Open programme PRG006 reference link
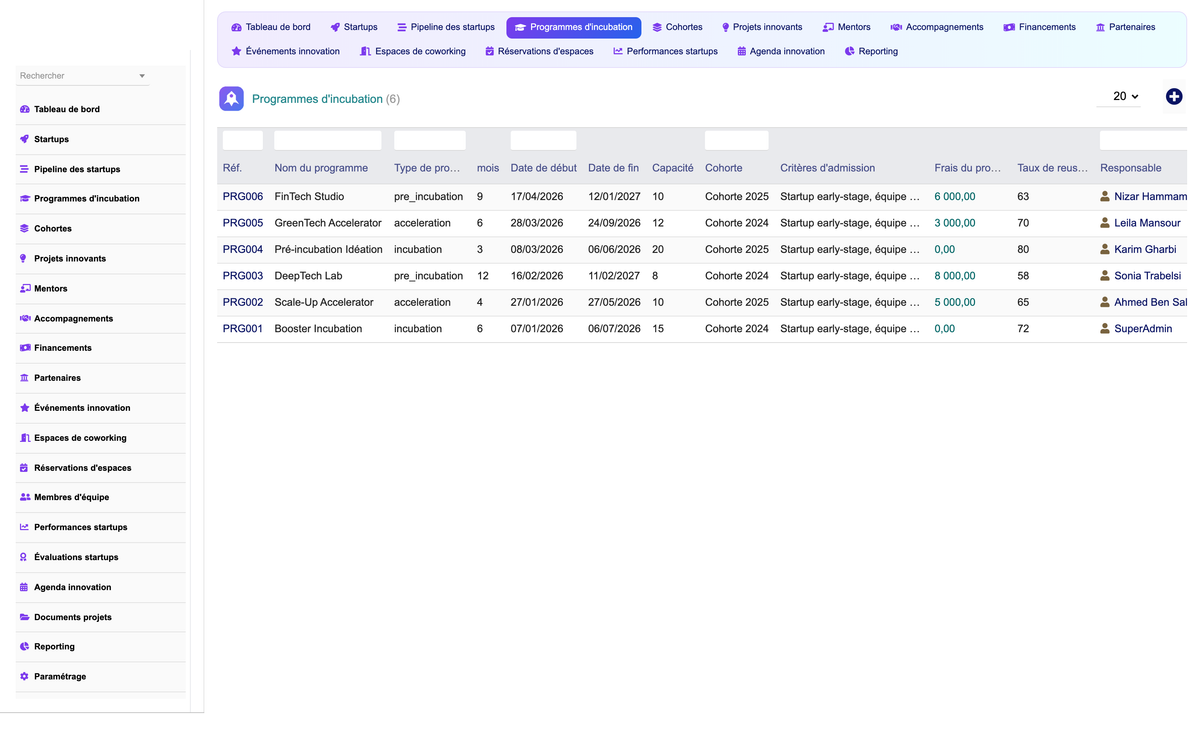 point(243,197)
